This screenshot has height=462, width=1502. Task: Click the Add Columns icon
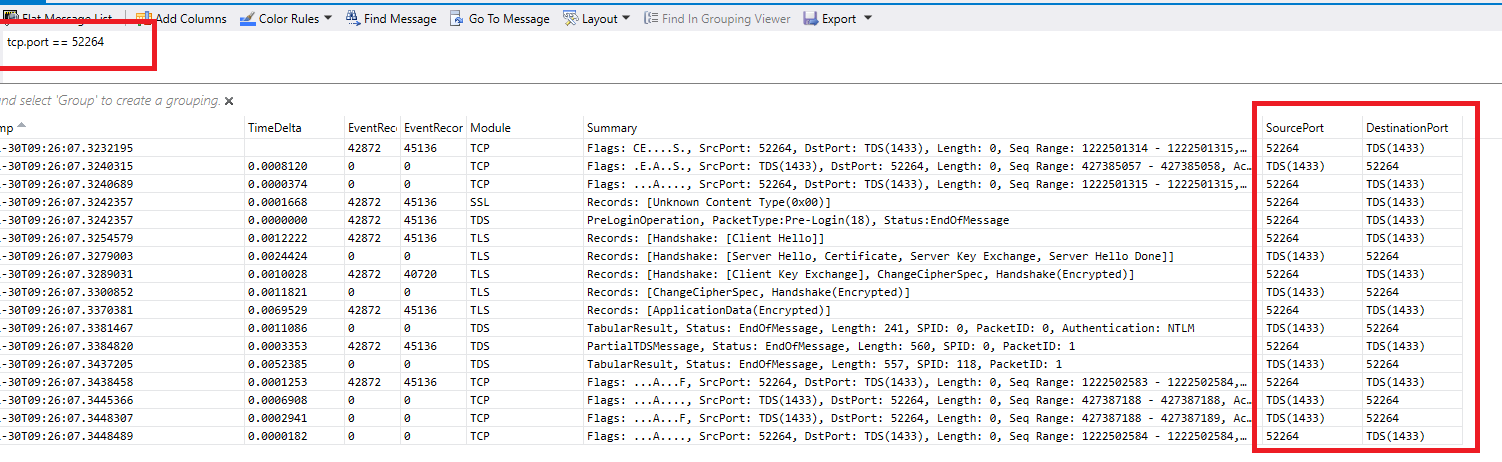(143, 18)
